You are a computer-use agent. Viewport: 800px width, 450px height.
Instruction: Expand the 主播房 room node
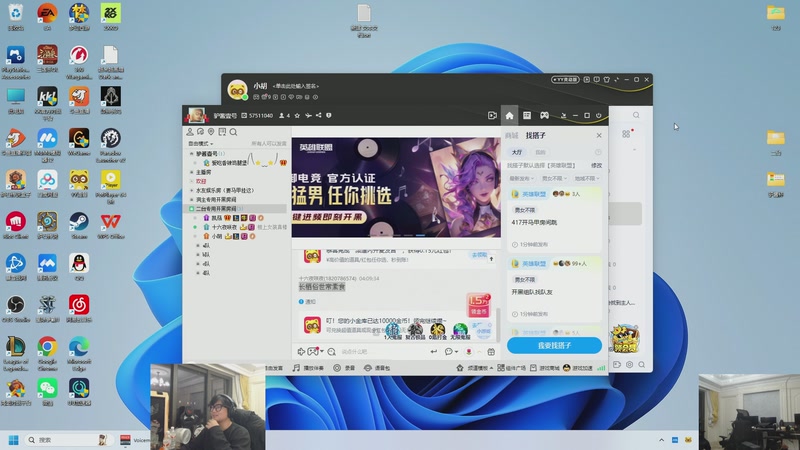click(192, 172)
